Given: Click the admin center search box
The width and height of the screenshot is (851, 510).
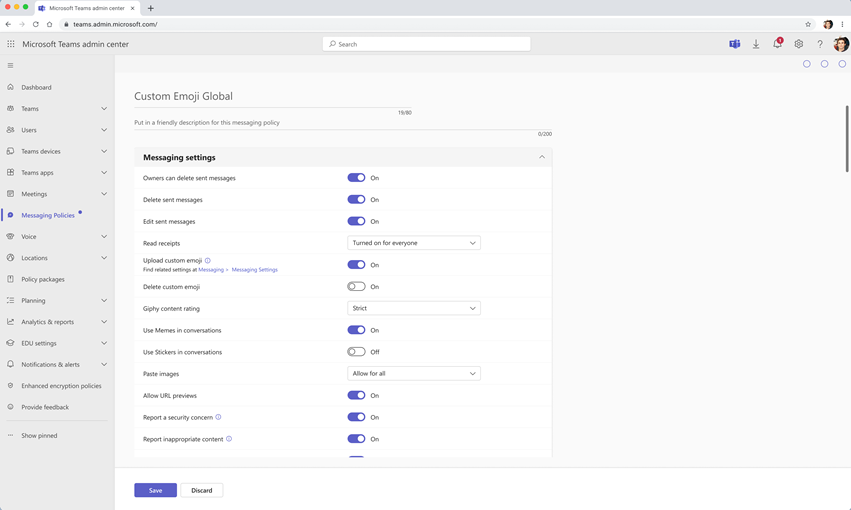Looking at the screenshot, I should click(427, 44).
